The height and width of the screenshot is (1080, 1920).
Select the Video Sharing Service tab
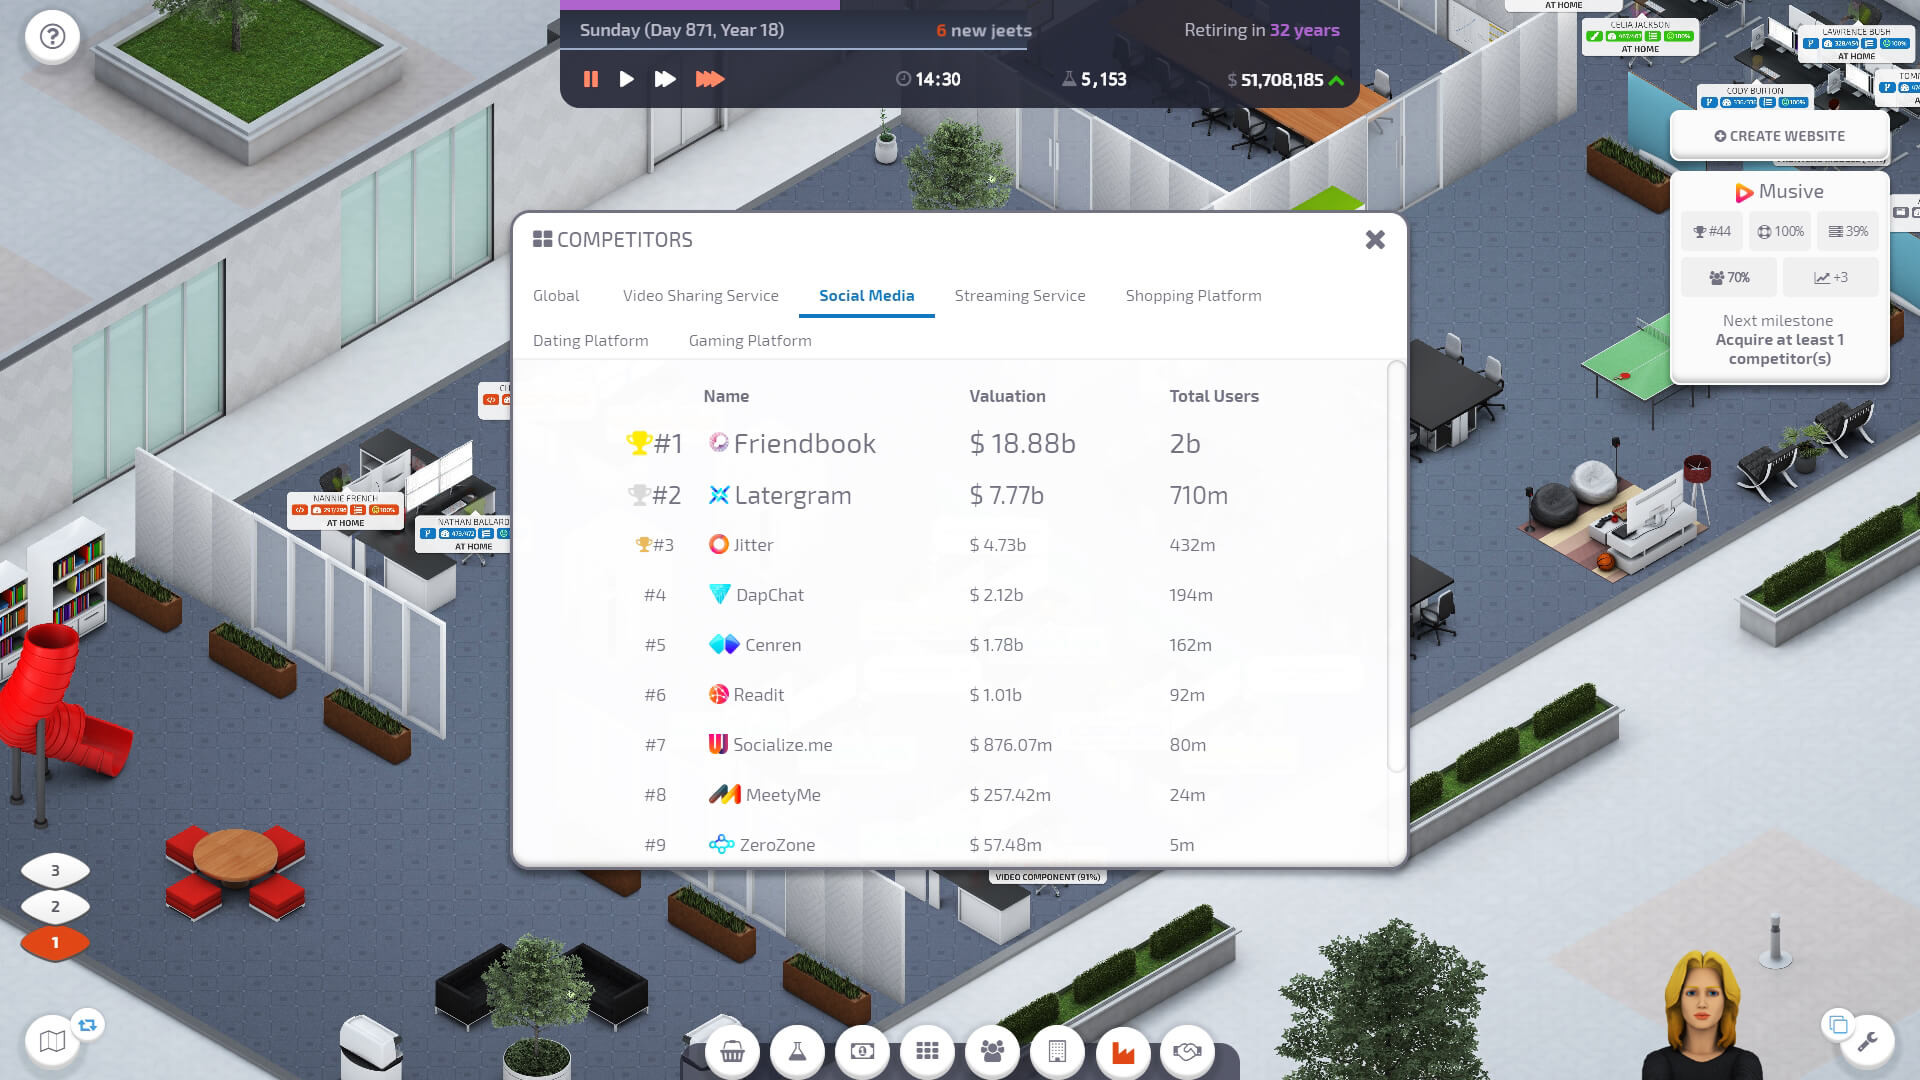[700, 294]
